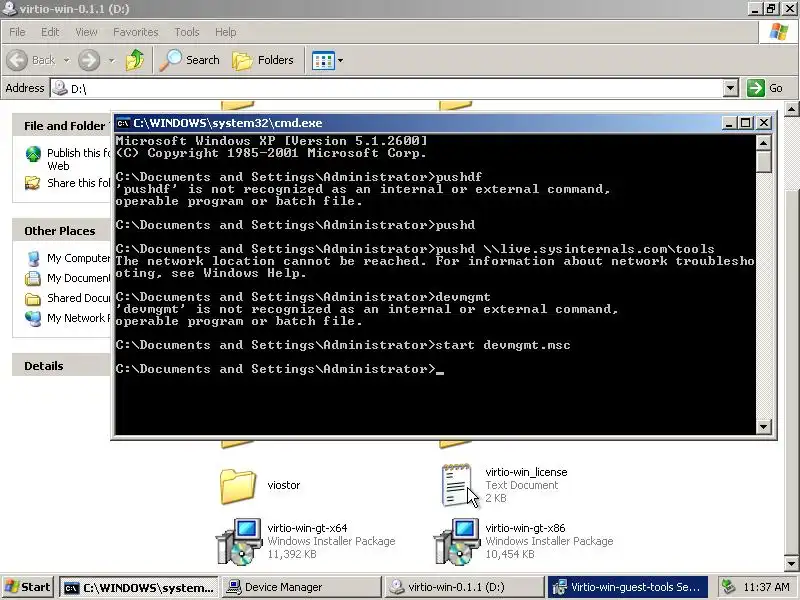Click the My Computer icon in sidebar
The image size is (800, 600).
click(x=33, y=259)
